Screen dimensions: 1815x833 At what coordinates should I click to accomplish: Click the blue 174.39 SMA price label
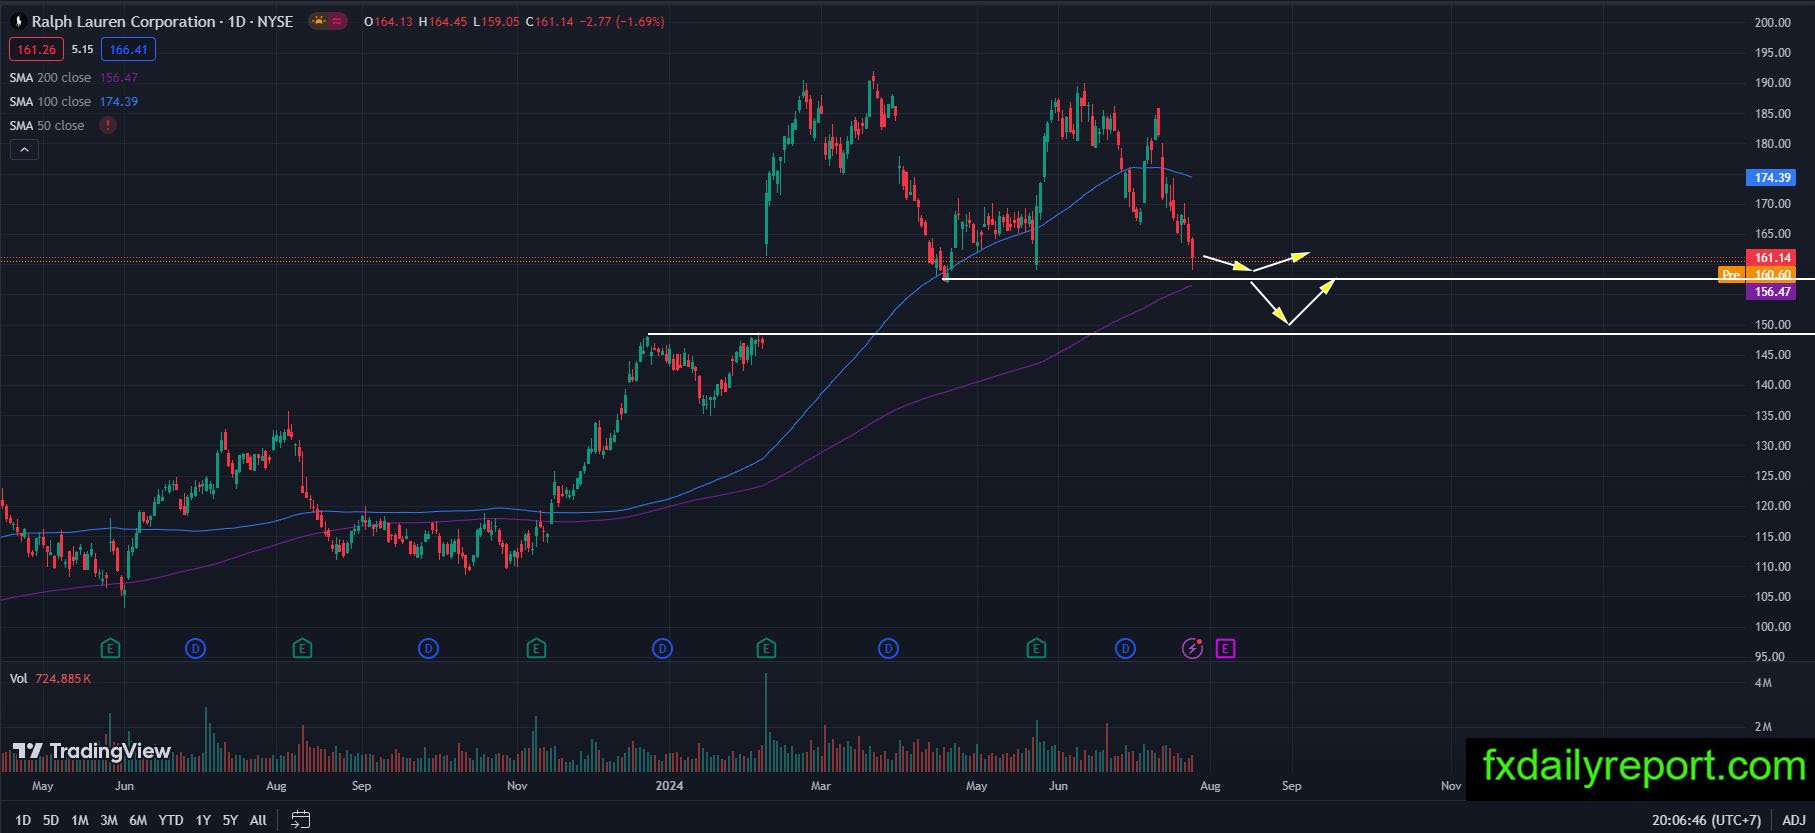1771,178
